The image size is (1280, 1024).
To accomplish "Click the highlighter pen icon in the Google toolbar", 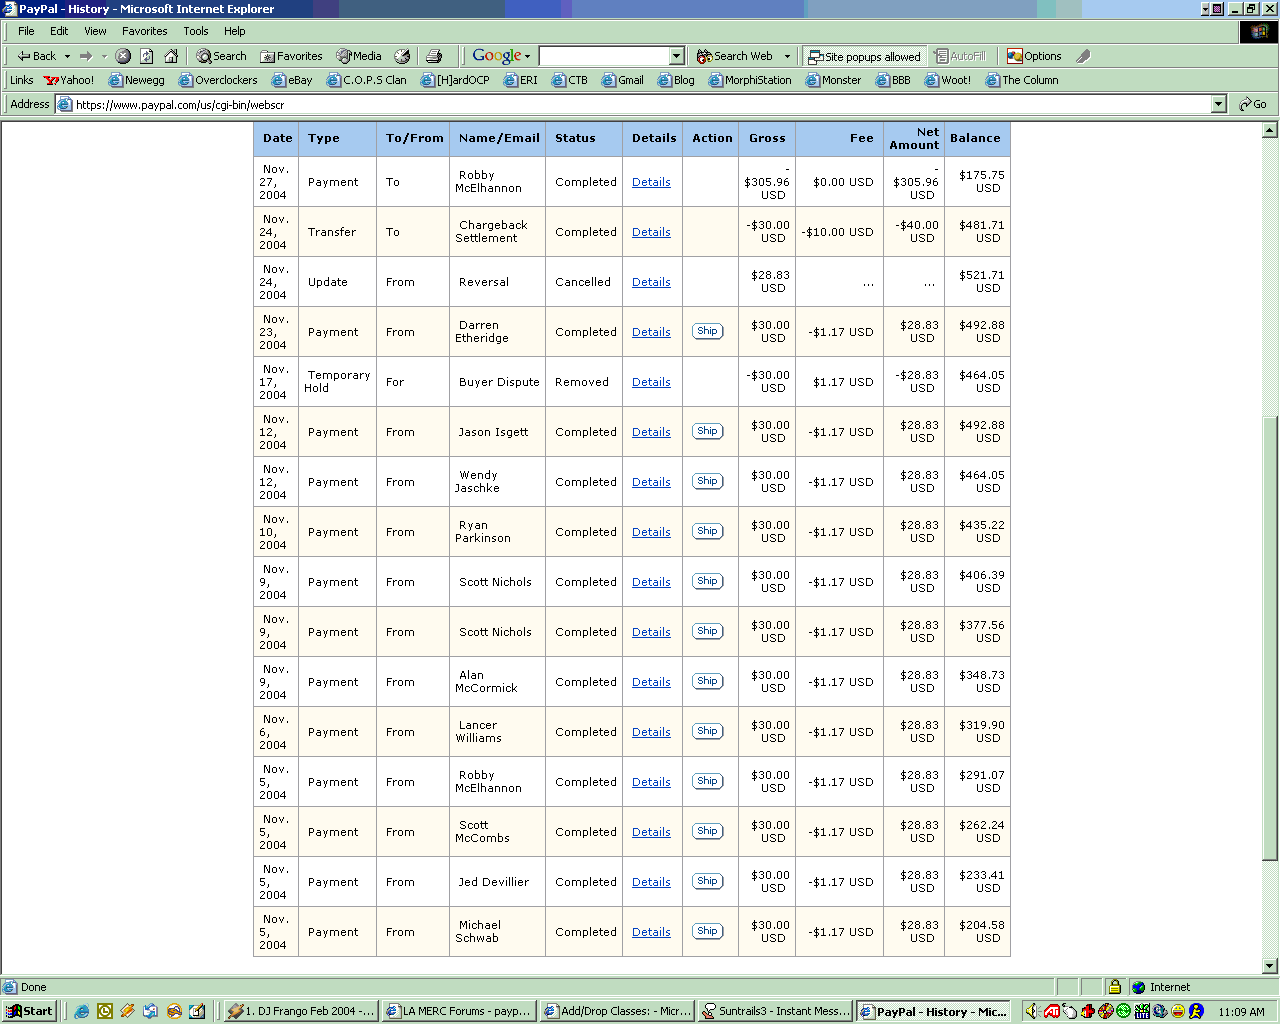I will pos(1083,56).
